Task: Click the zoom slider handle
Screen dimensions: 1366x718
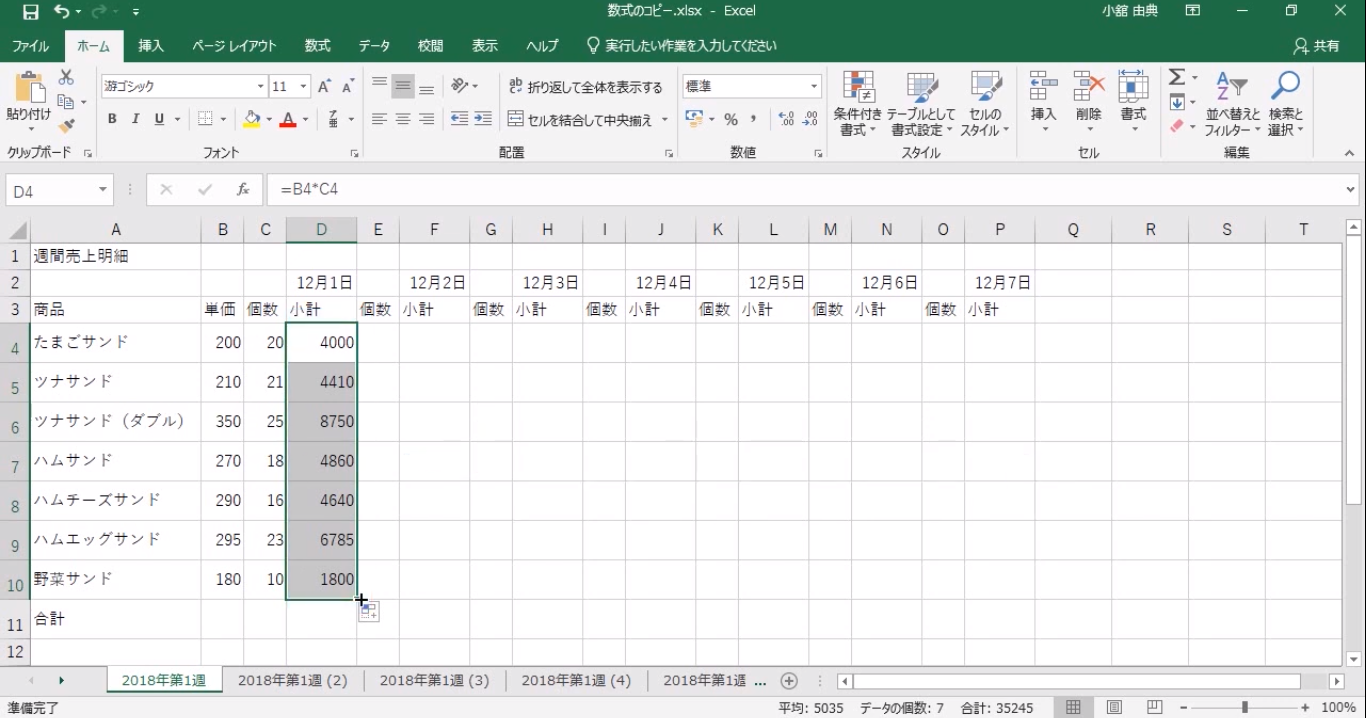Action: pyautogui.click(x=1245, y=707)
